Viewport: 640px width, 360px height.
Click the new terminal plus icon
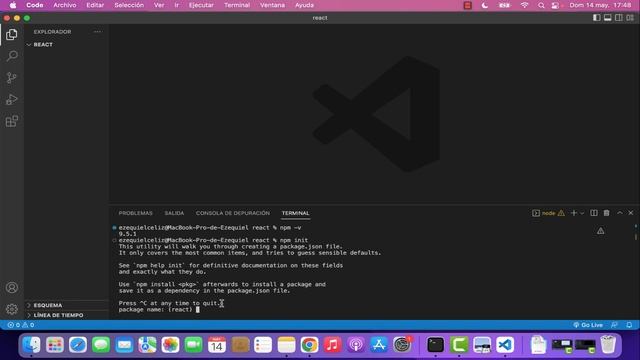[x=574, y=213]
